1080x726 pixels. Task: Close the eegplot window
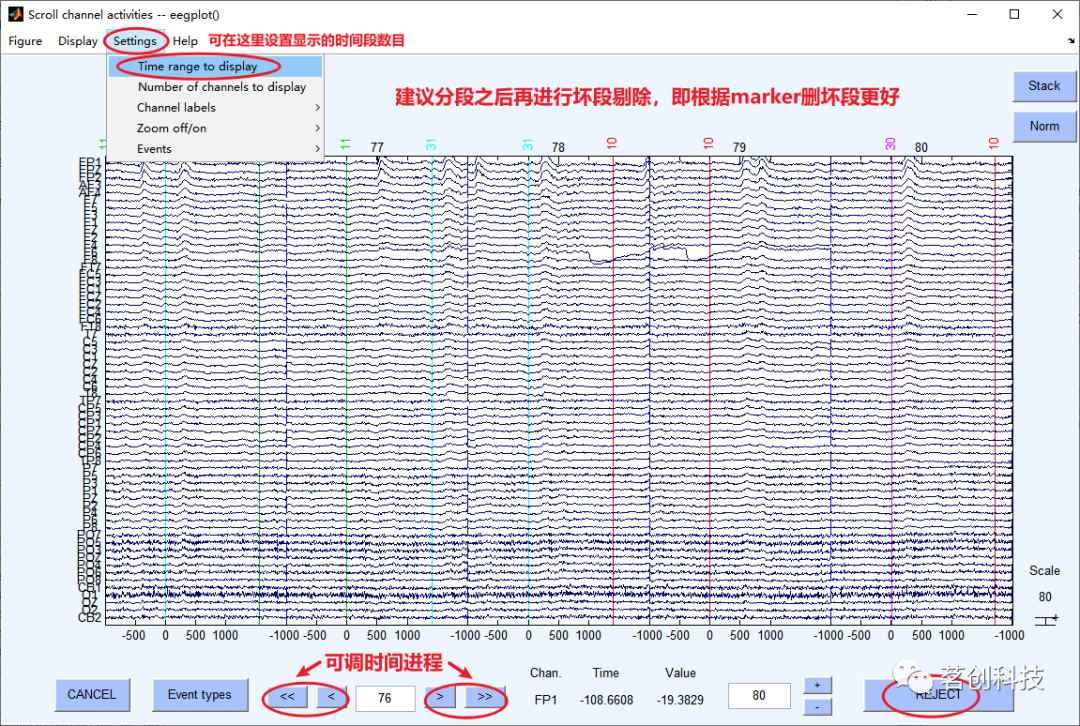pos(1057,14)
